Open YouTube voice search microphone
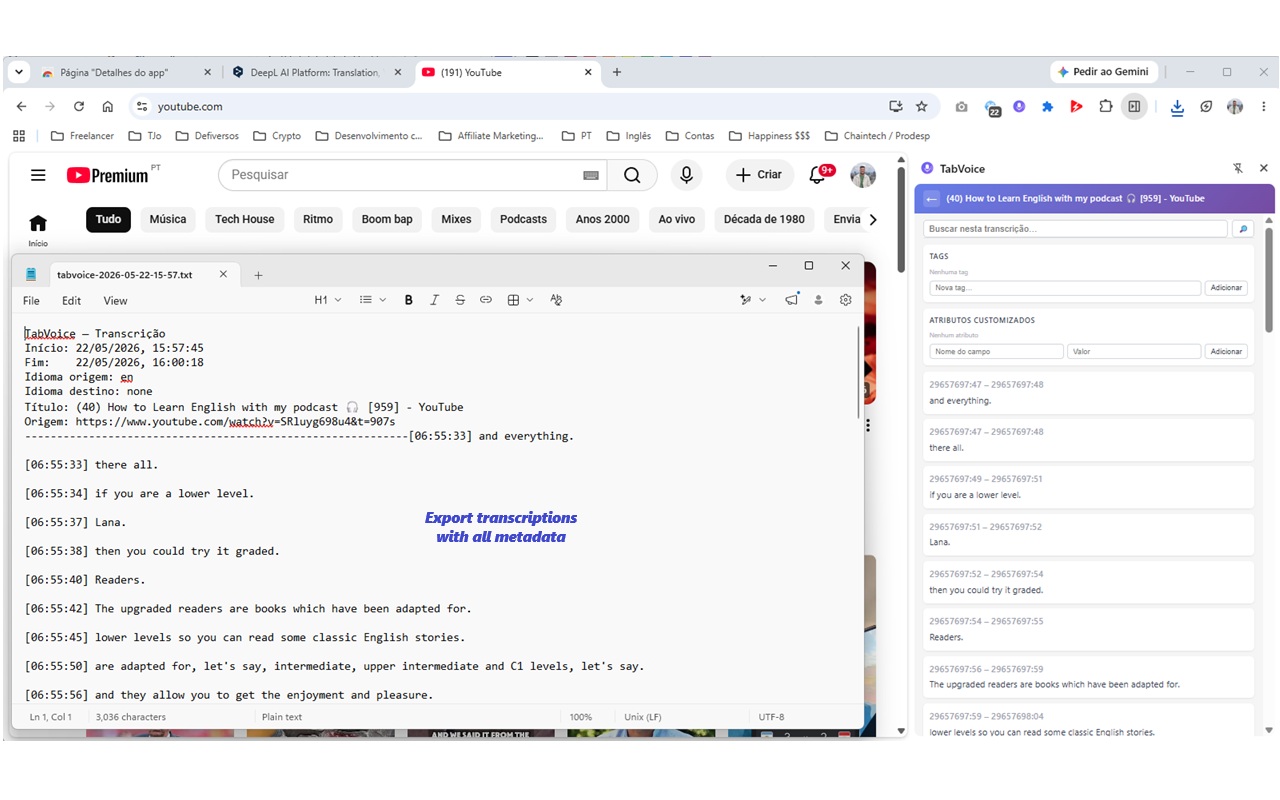The height and width of the screenshot is (800, 1280). point(686,175)
